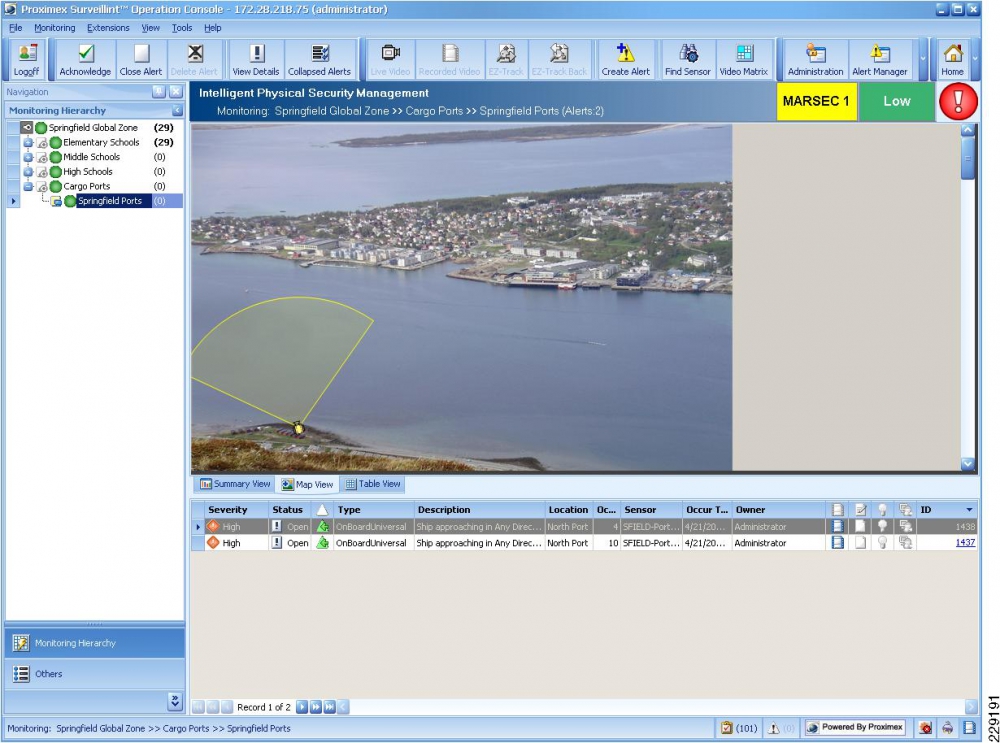Switch to the Summary View tab

(x=235, y=484)
